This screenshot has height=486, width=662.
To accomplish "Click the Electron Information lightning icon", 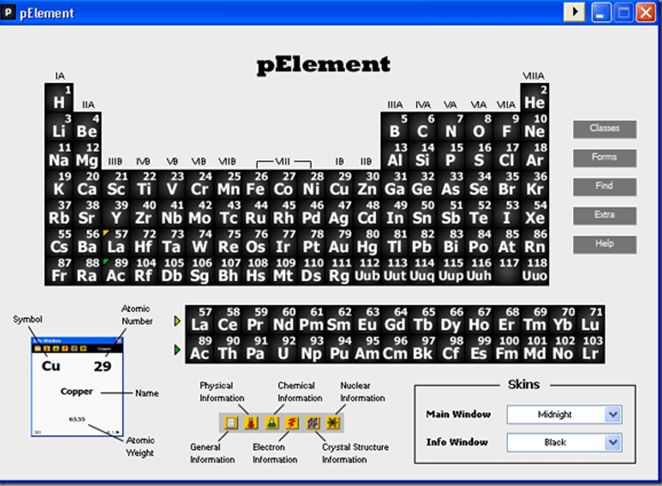I will [x=291, y=423].
